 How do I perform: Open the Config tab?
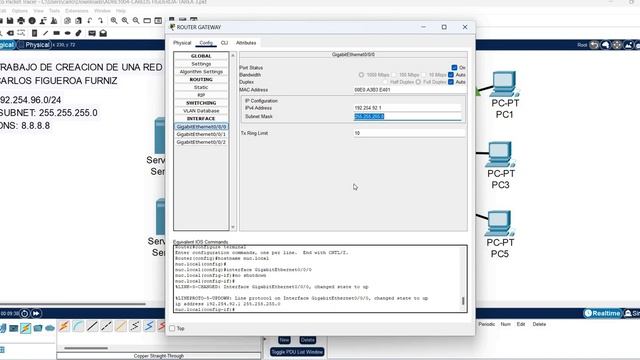coord(206,43)
